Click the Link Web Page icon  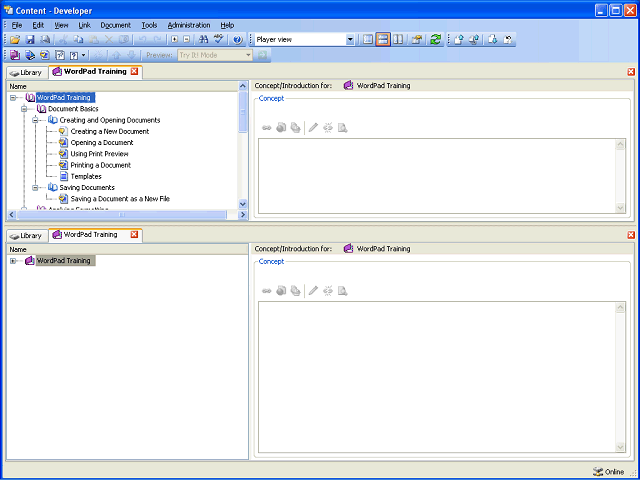pos(60,55)
